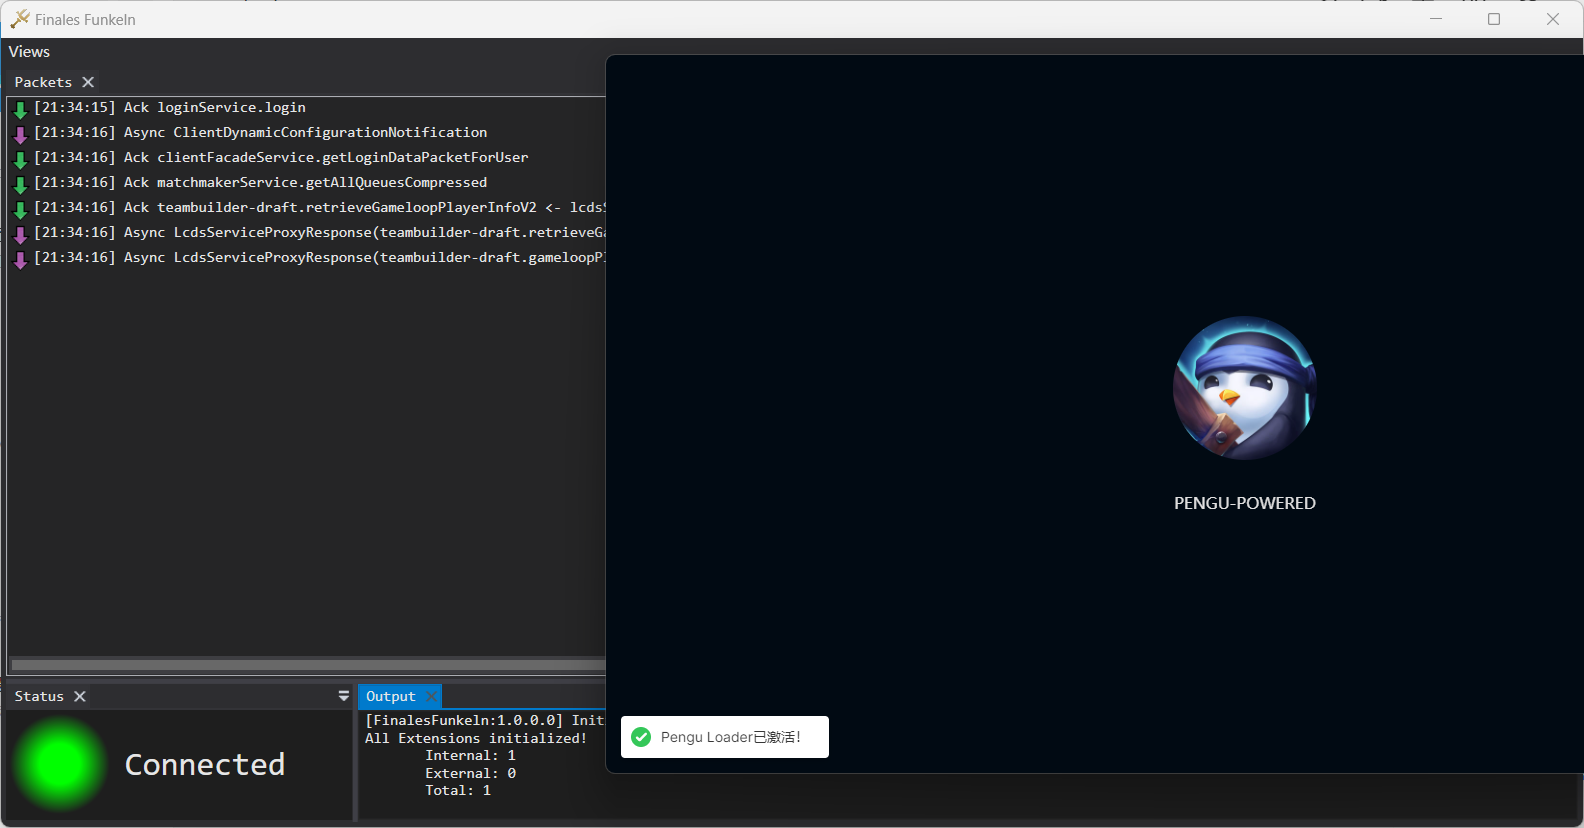This screenshot has width=1584, height=828.
Task: Click the green connection status indicator
Action: tap(60, 764)
